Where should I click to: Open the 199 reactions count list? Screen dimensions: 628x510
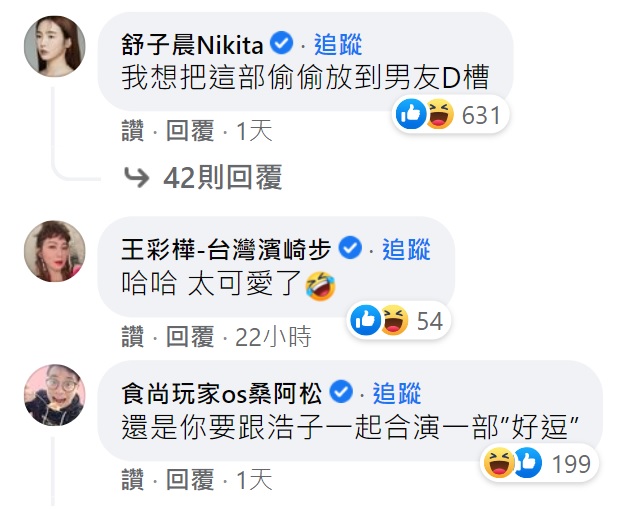571,464
